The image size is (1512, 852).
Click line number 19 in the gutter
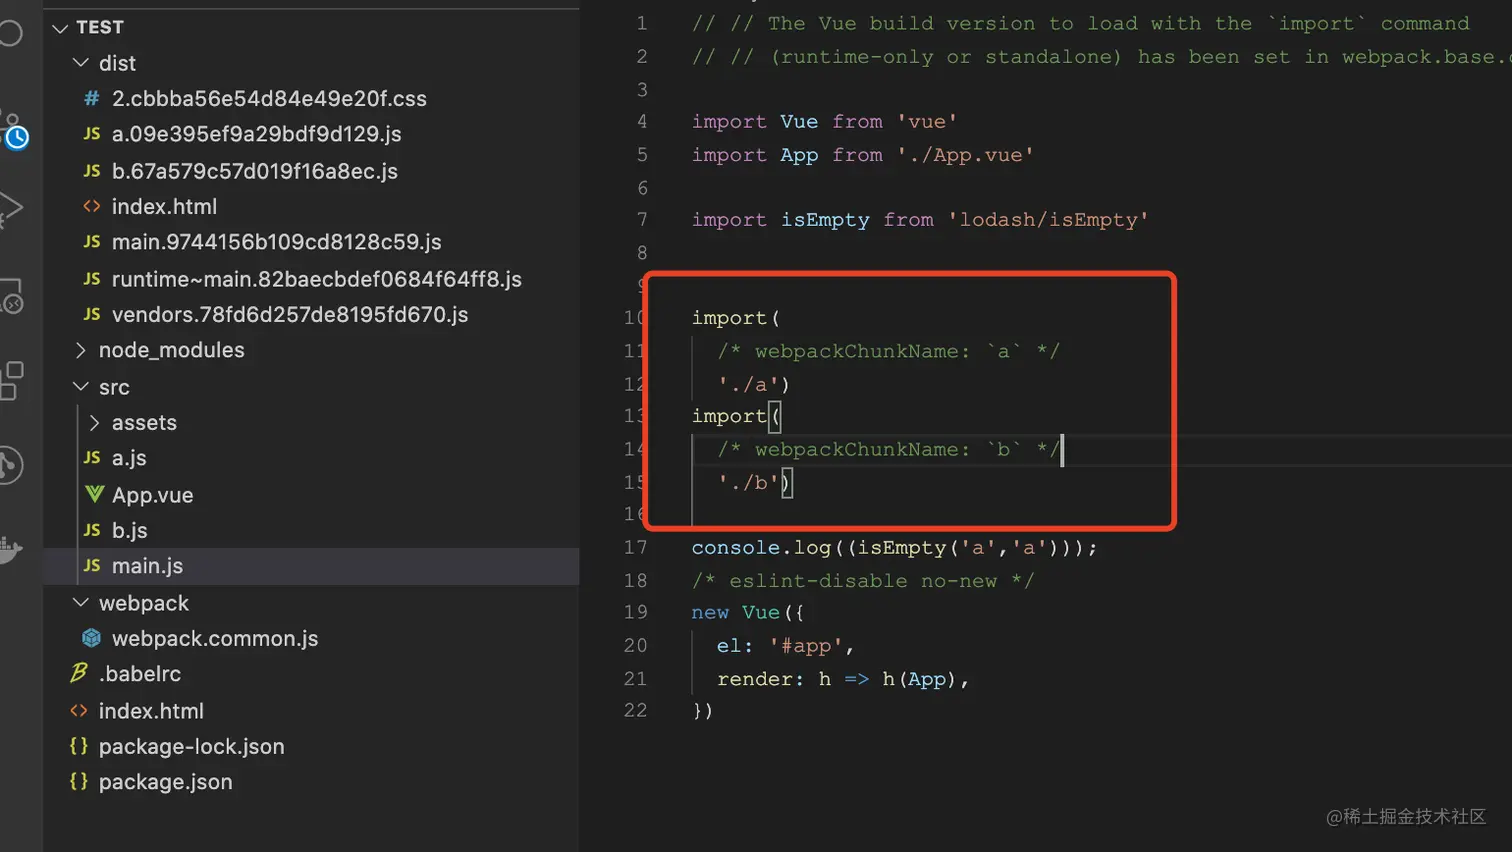click(x=636, y=612)
